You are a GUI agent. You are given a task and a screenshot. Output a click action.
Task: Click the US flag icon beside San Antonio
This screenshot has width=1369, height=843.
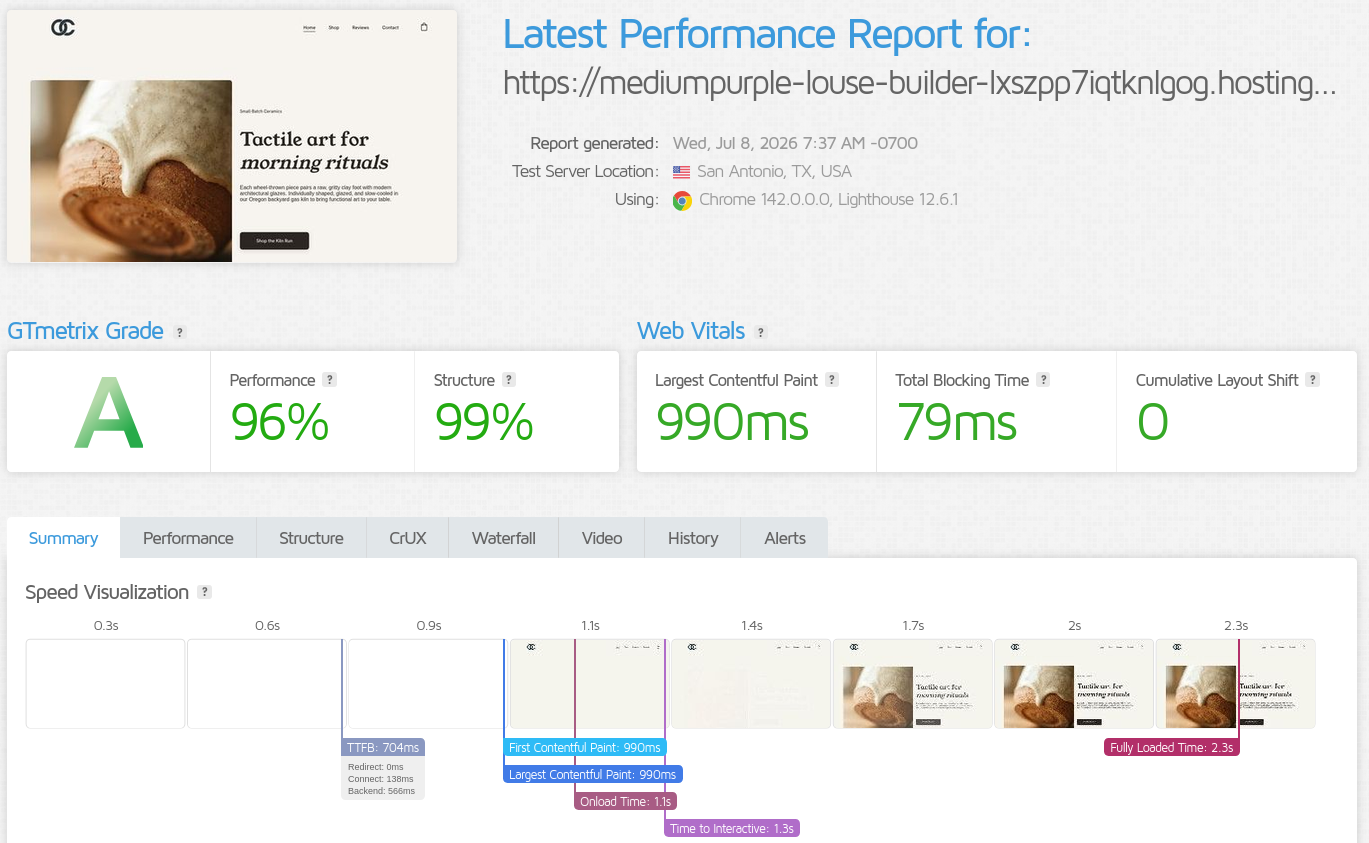click(682, 172)
